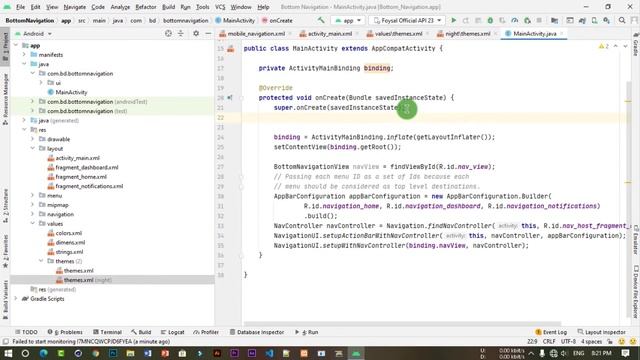This screenshot has height=360, width=640.
Task: Open the Build Variants side tab
Action: point(5,300)
